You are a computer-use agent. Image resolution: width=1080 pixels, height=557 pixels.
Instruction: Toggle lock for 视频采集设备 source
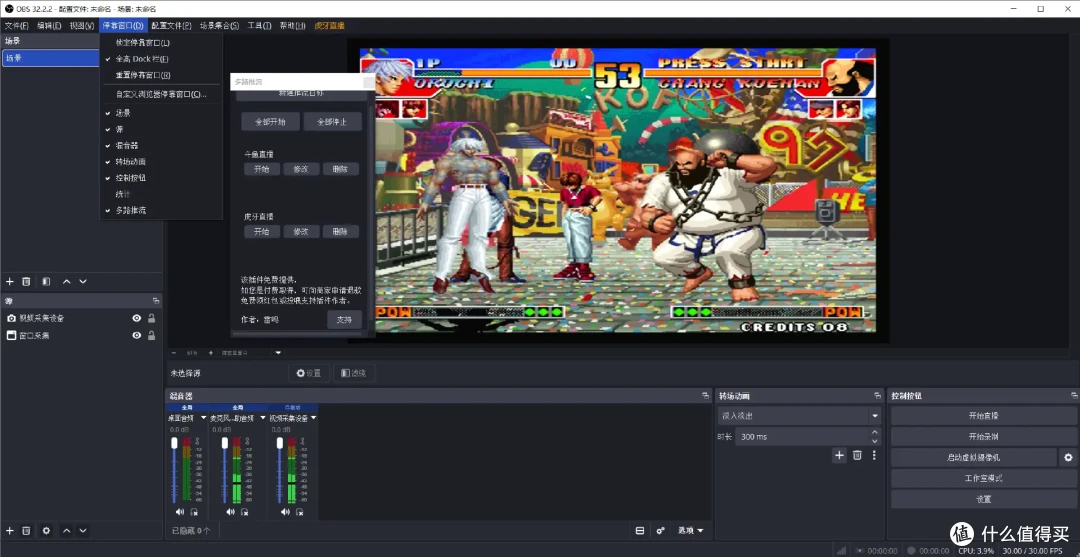coord(151,318)
